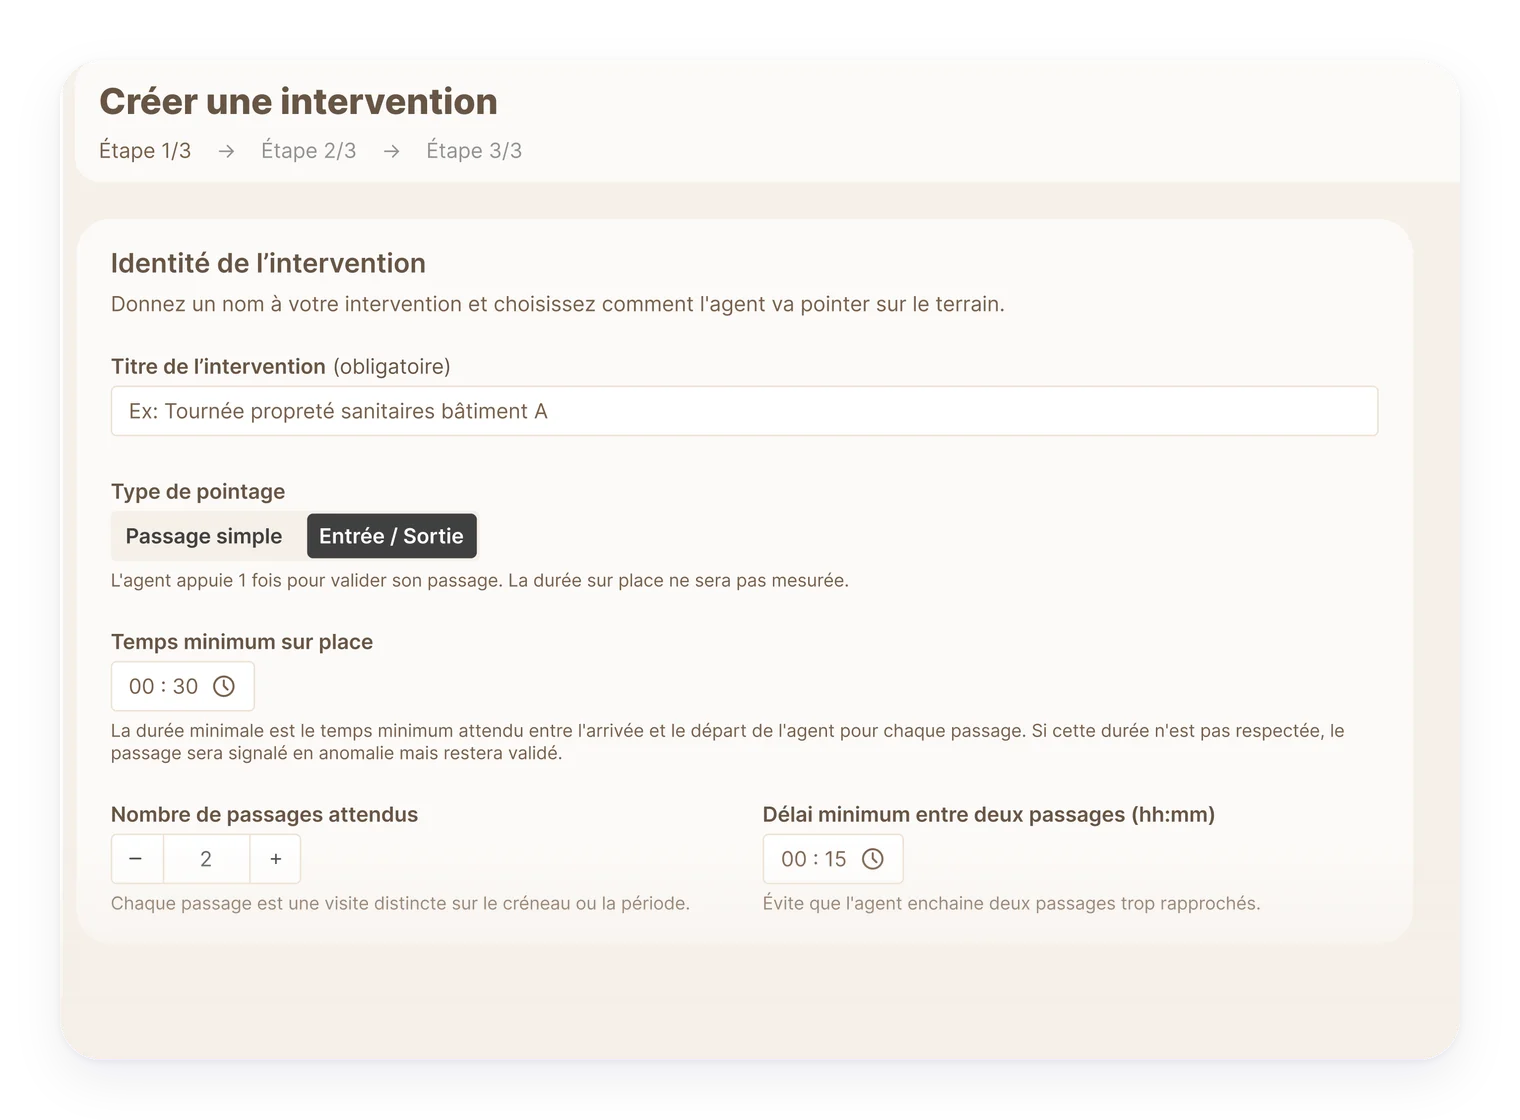Click the Délai minimum entre deux passages field

(x=833, y=859)
